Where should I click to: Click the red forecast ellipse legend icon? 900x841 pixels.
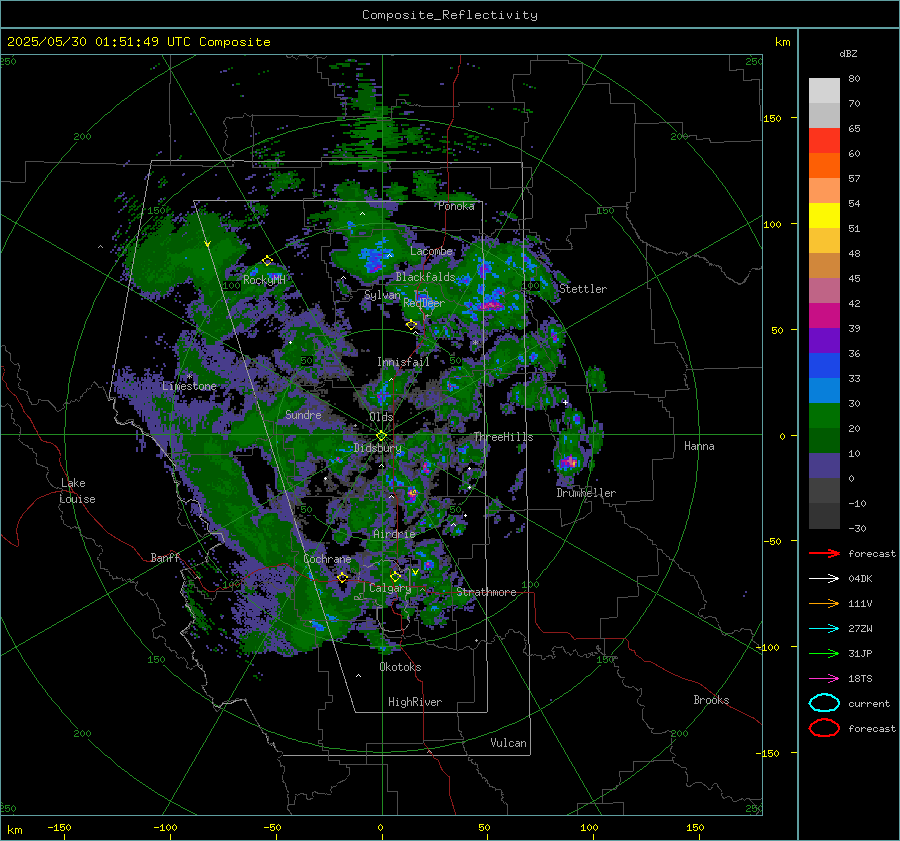[x=824, y=728]
